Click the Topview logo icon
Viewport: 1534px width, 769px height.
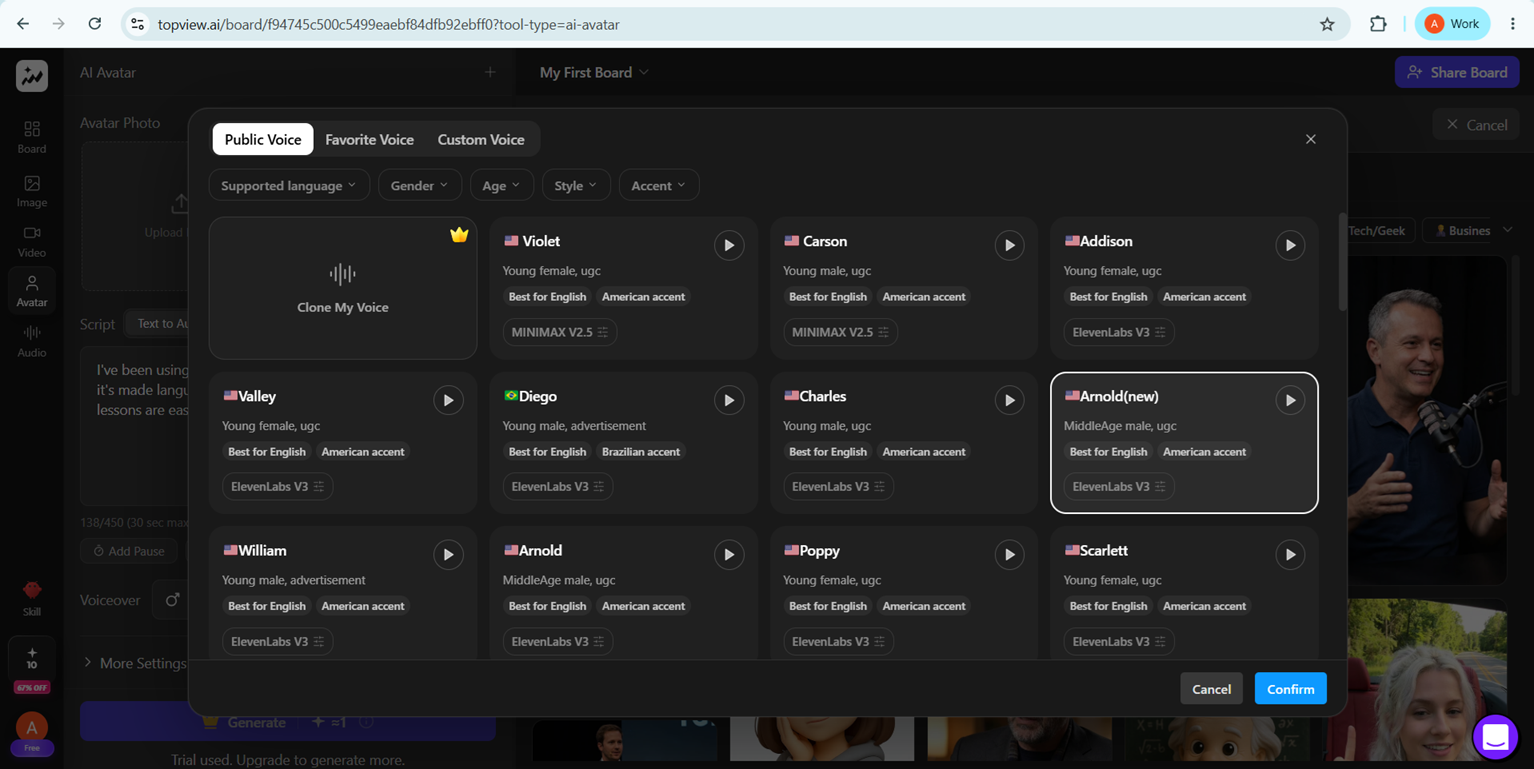pos(32,76)
